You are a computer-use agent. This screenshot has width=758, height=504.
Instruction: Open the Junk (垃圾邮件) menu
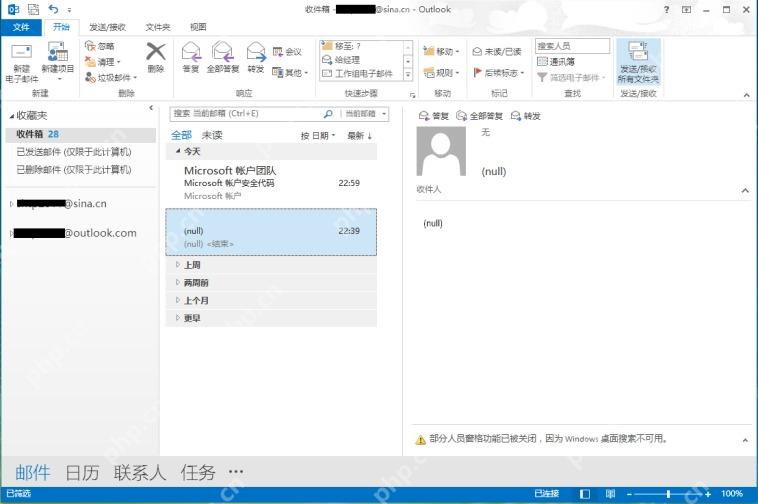coord(111,77)
